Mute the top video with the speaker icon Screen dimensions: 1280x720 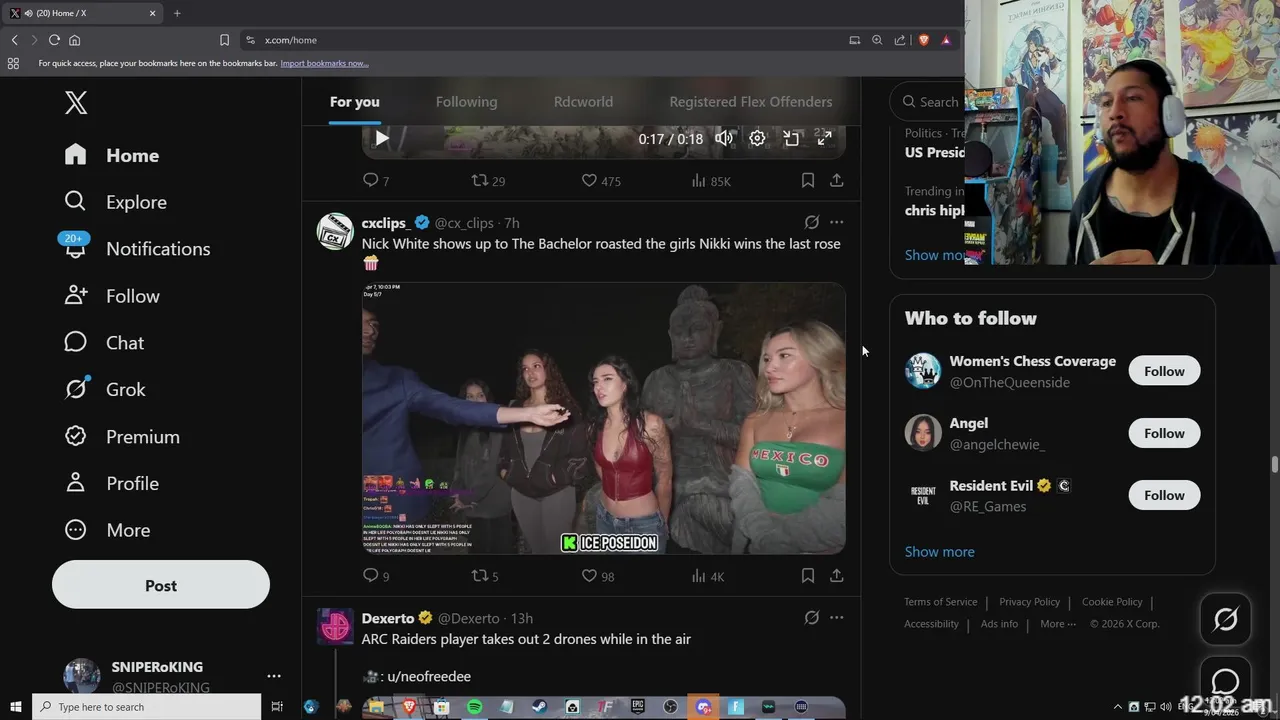point(724,139)
